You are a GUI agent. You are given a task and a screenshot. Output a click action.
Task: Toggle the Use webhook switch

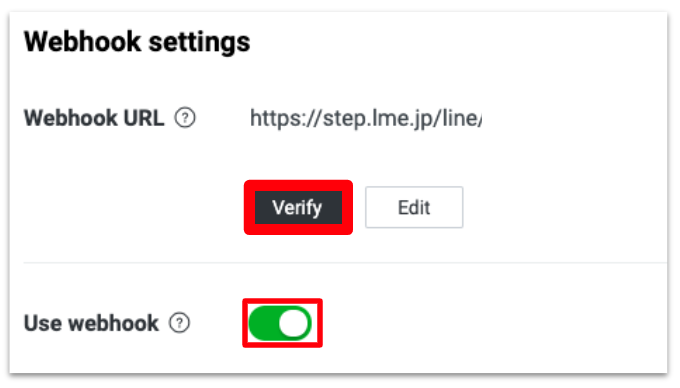point(280,323)
